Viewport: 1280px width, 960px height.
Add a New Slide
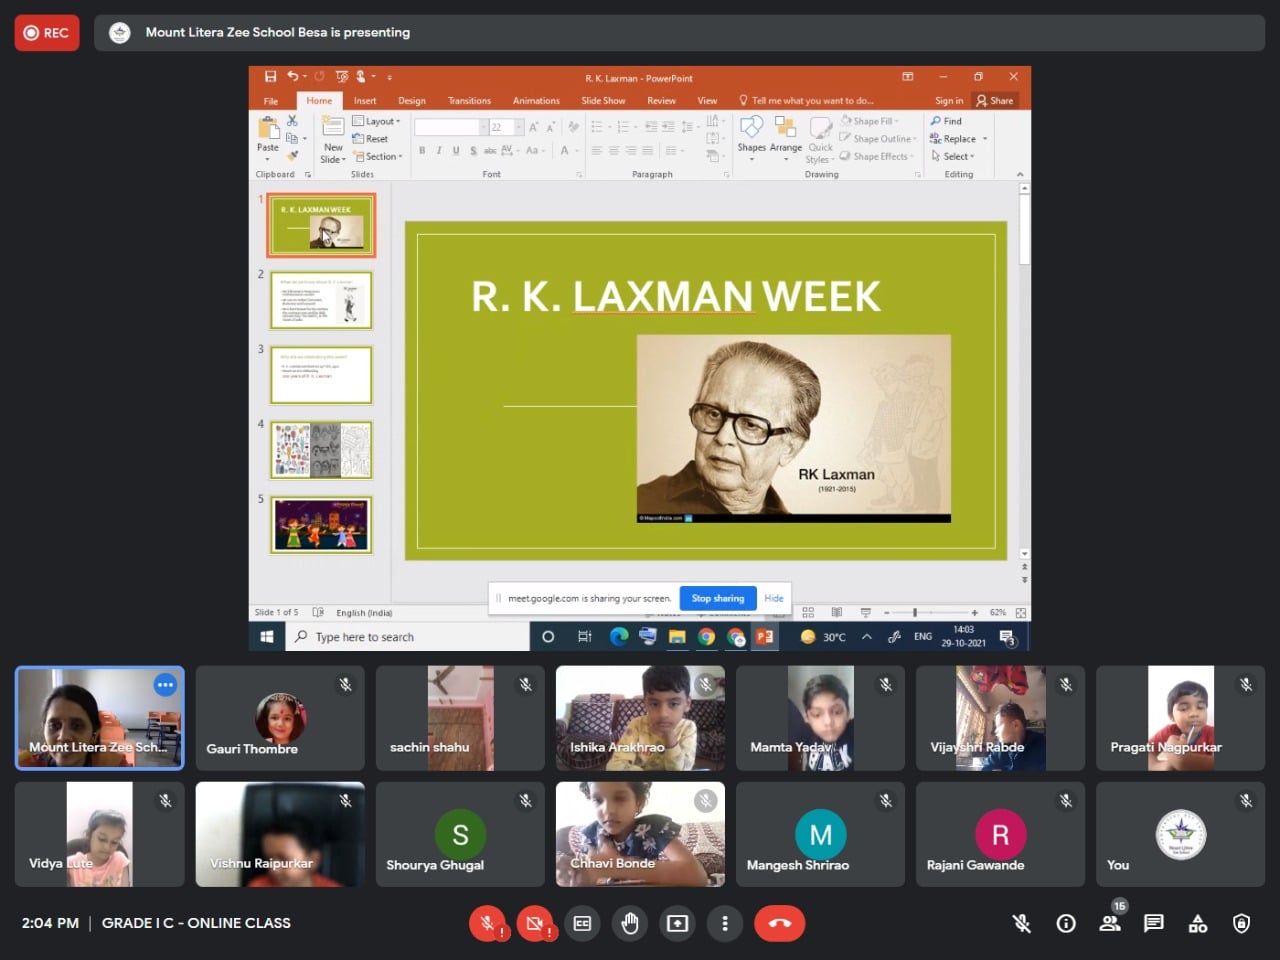tap(333, 139)
